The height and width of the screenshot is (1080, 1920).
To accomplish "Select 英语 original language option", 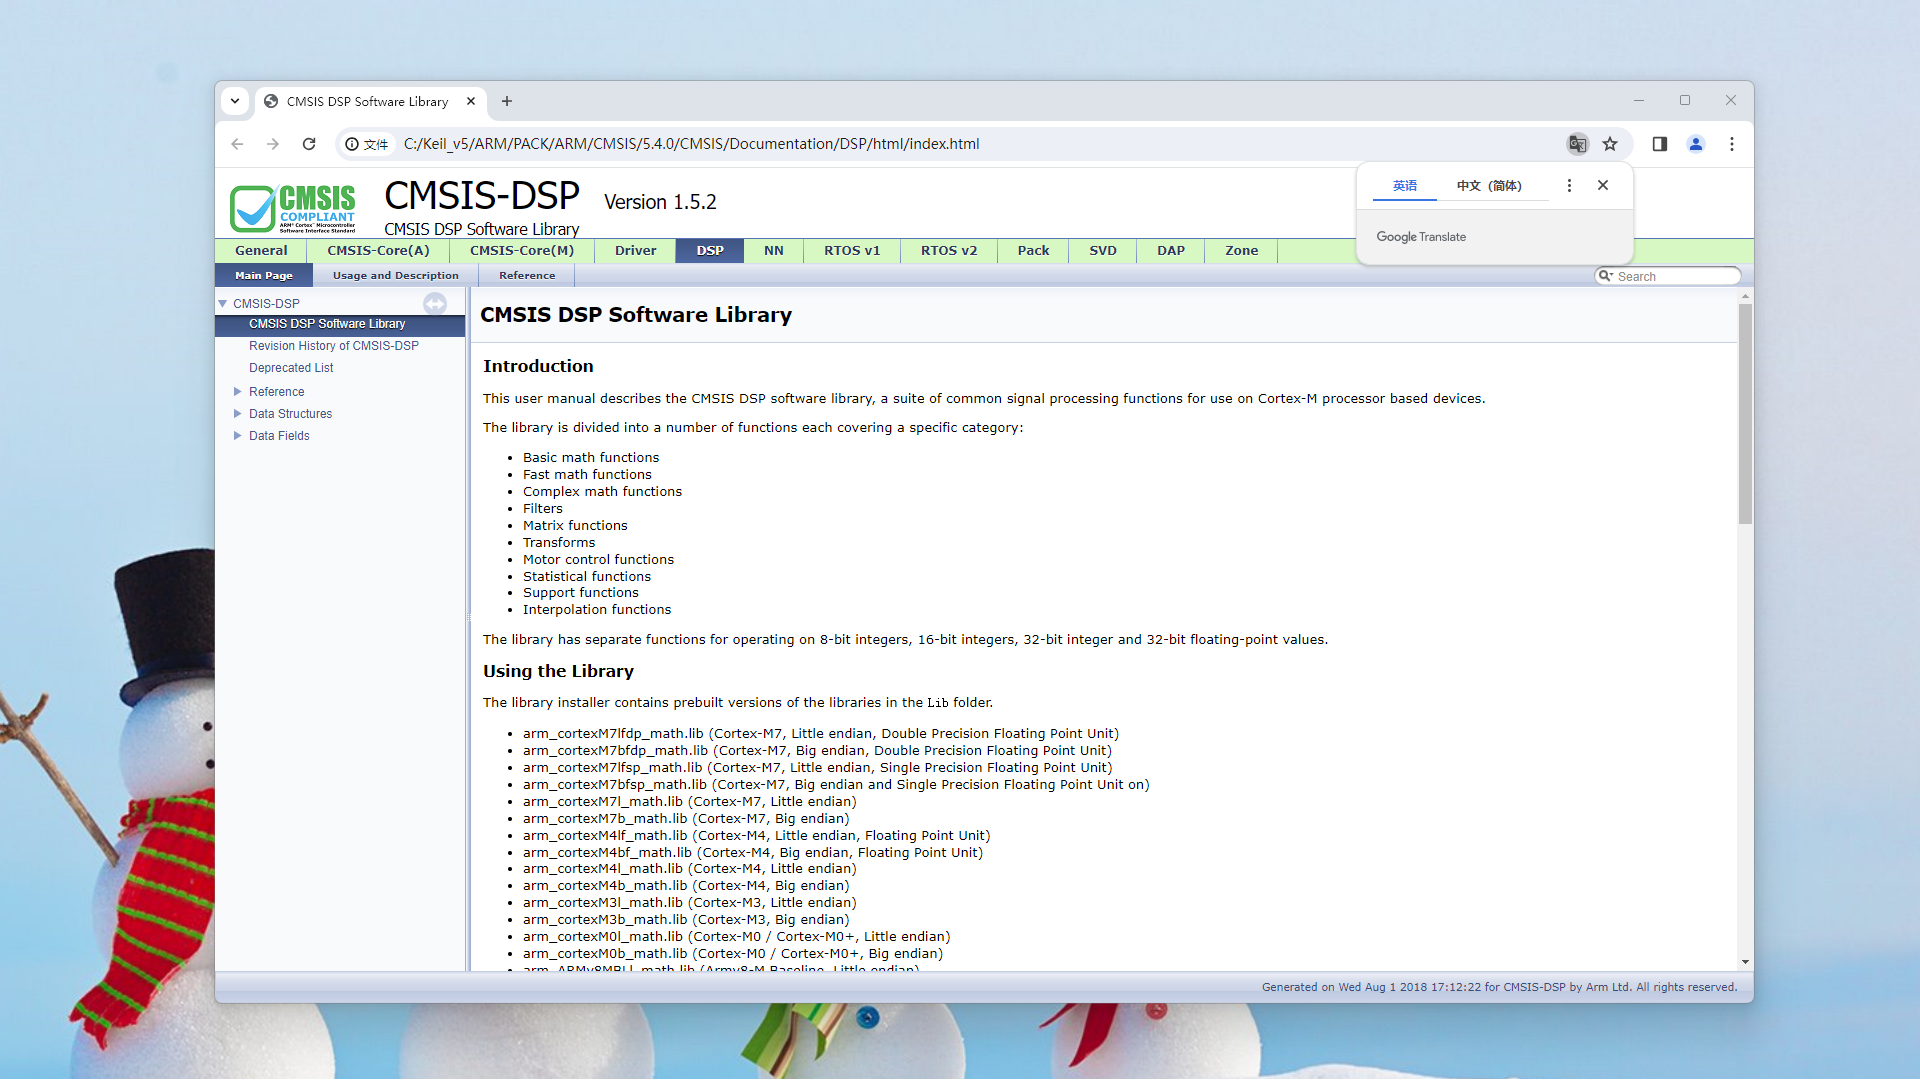I will click(x=1404, y=186).
